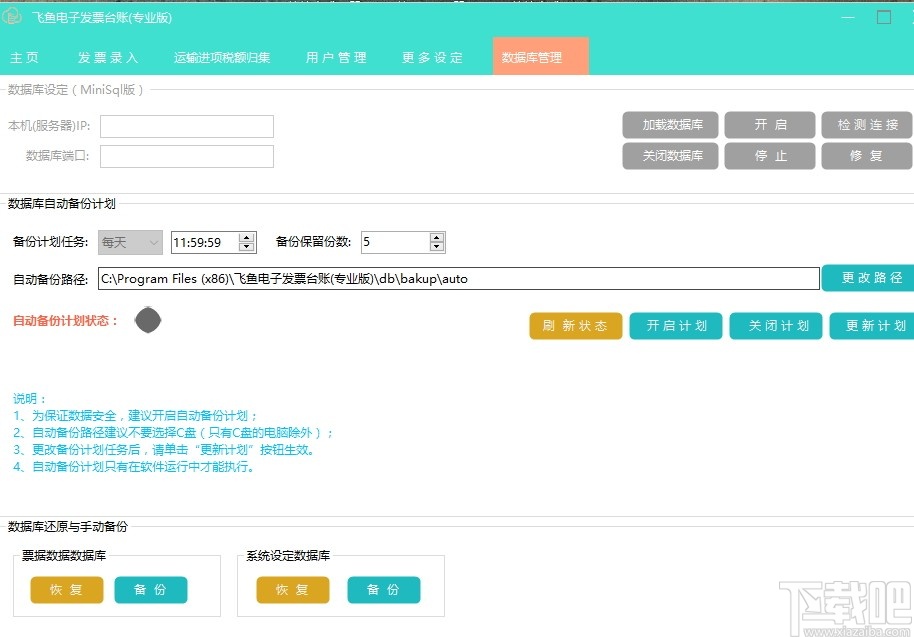
Task: Maximize the application window
Action: coord(884,17)
